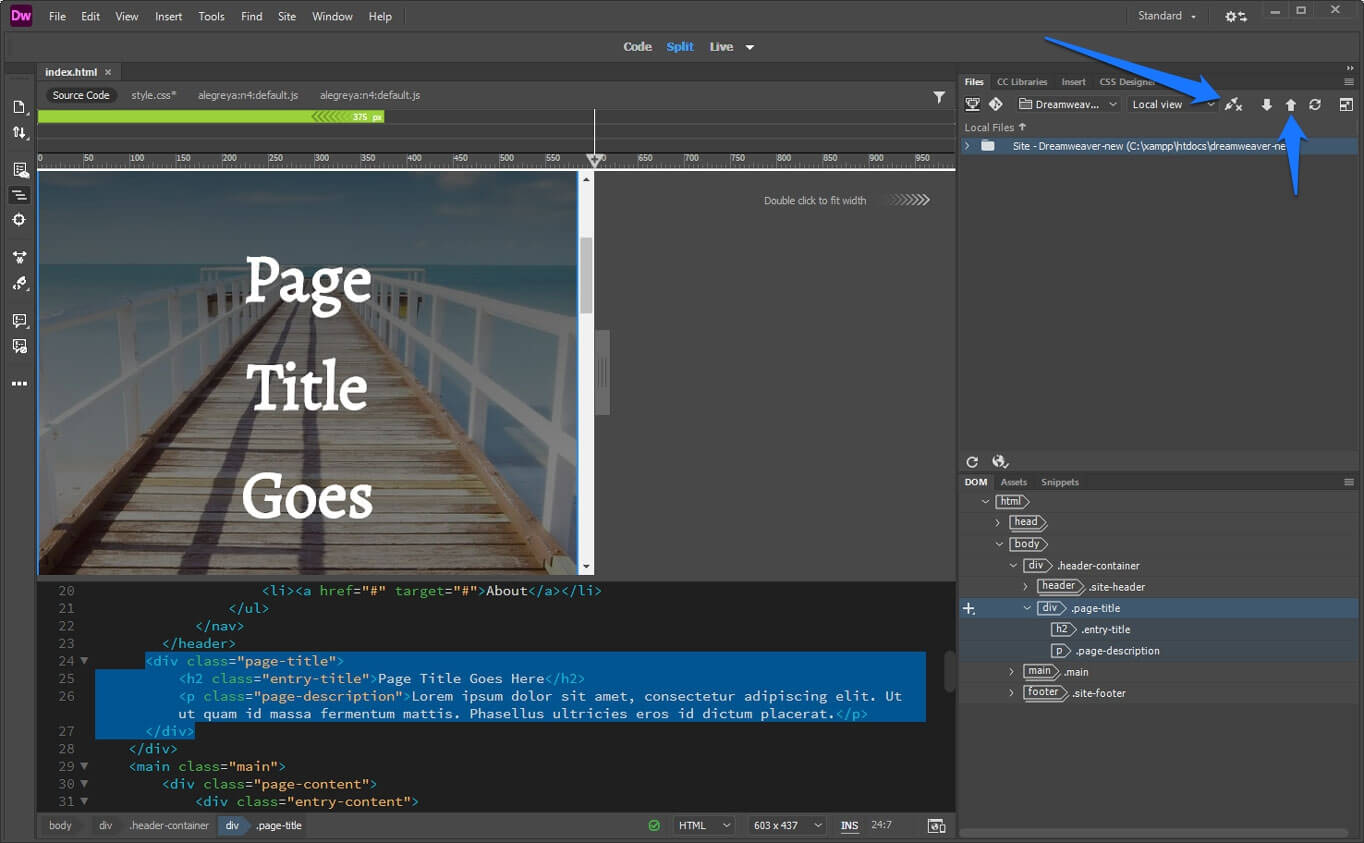Click the green lint checkmark in the status bar

point(655,825)
